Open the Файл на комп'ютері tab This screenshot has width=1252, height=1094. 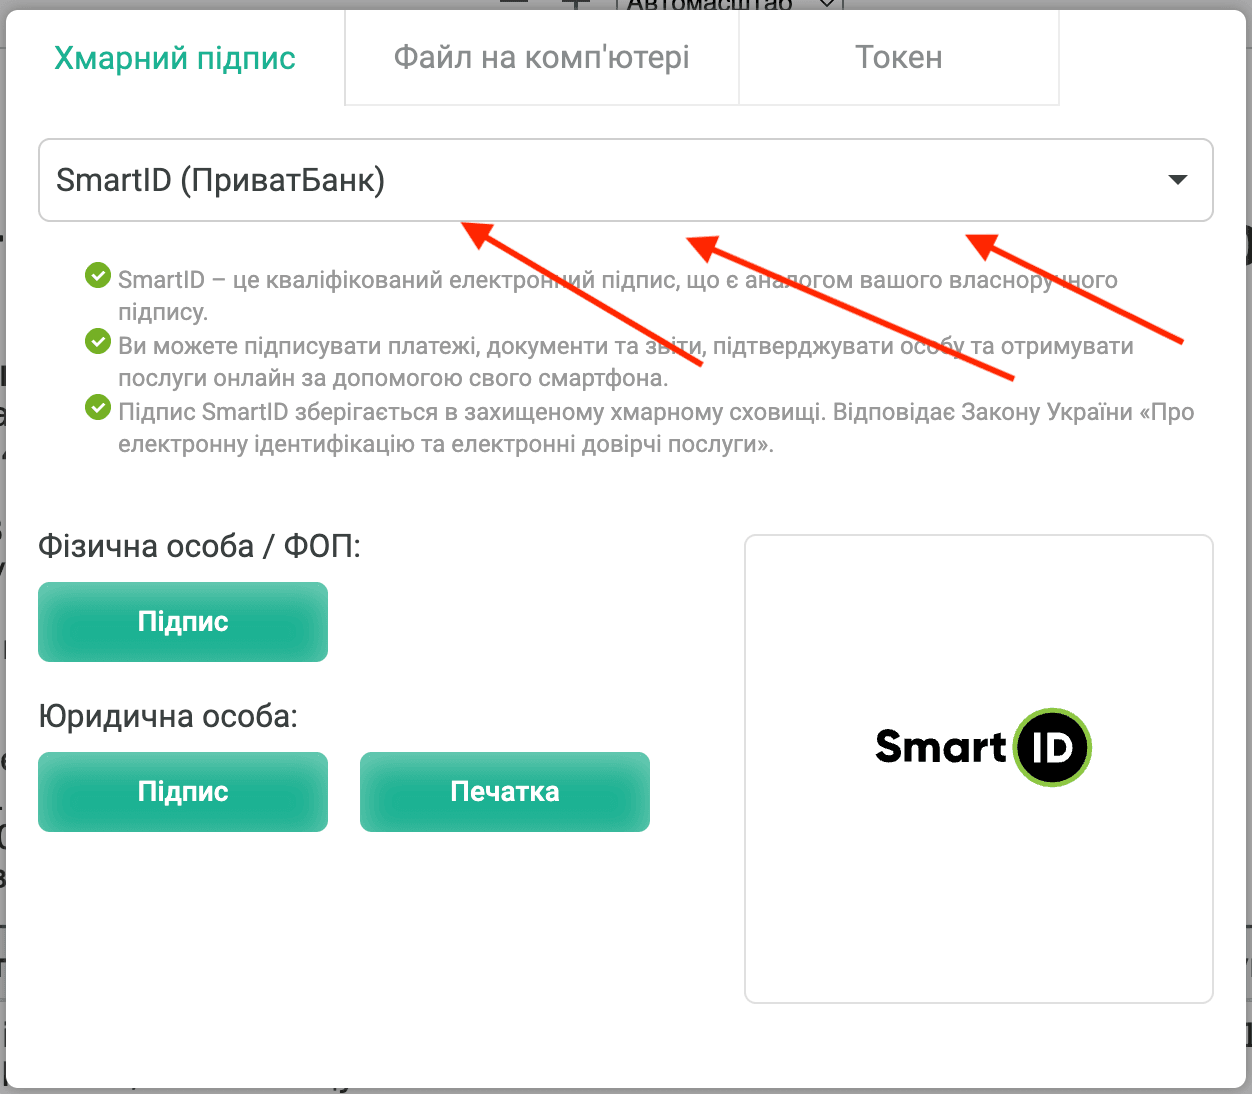point(542,58)
